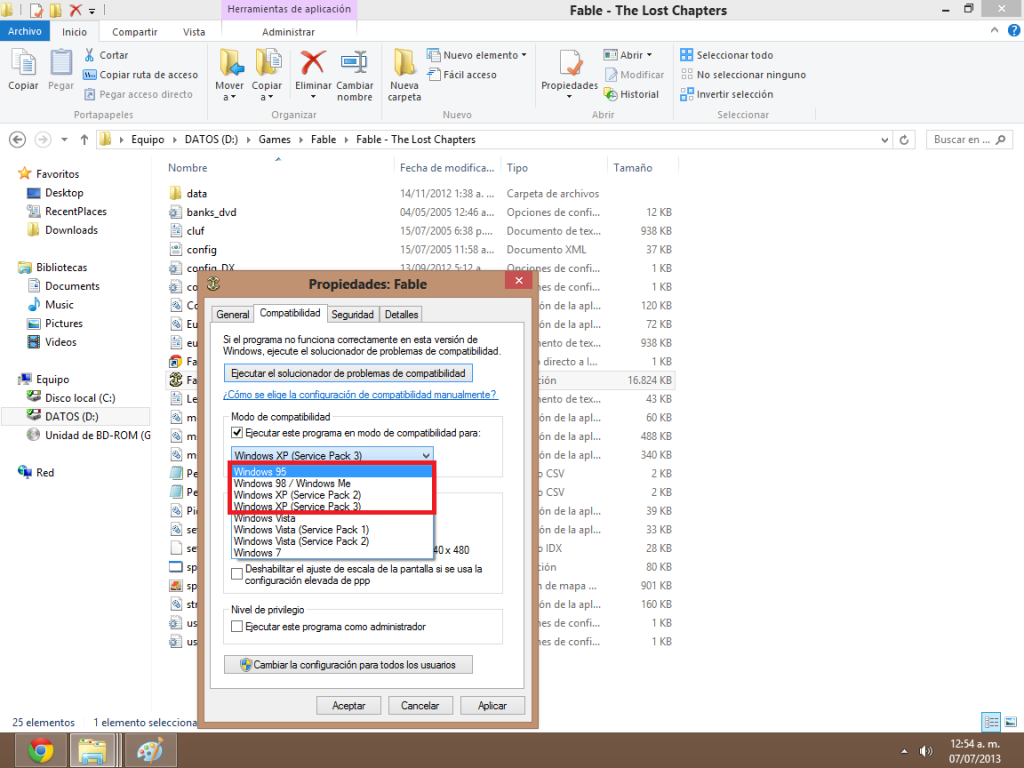1024x768 pixels.
Task: Select Disco local (C:) drive
Action: pos(80,398)
